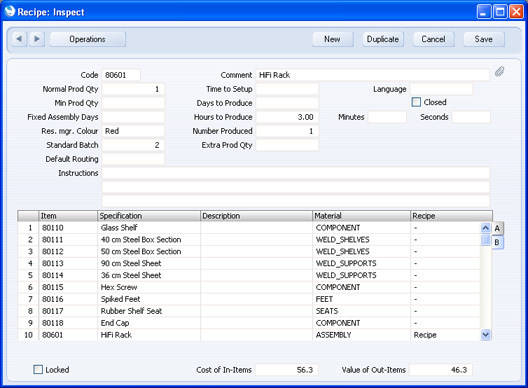Click the Item column header
528x388 pixels.
68,216
